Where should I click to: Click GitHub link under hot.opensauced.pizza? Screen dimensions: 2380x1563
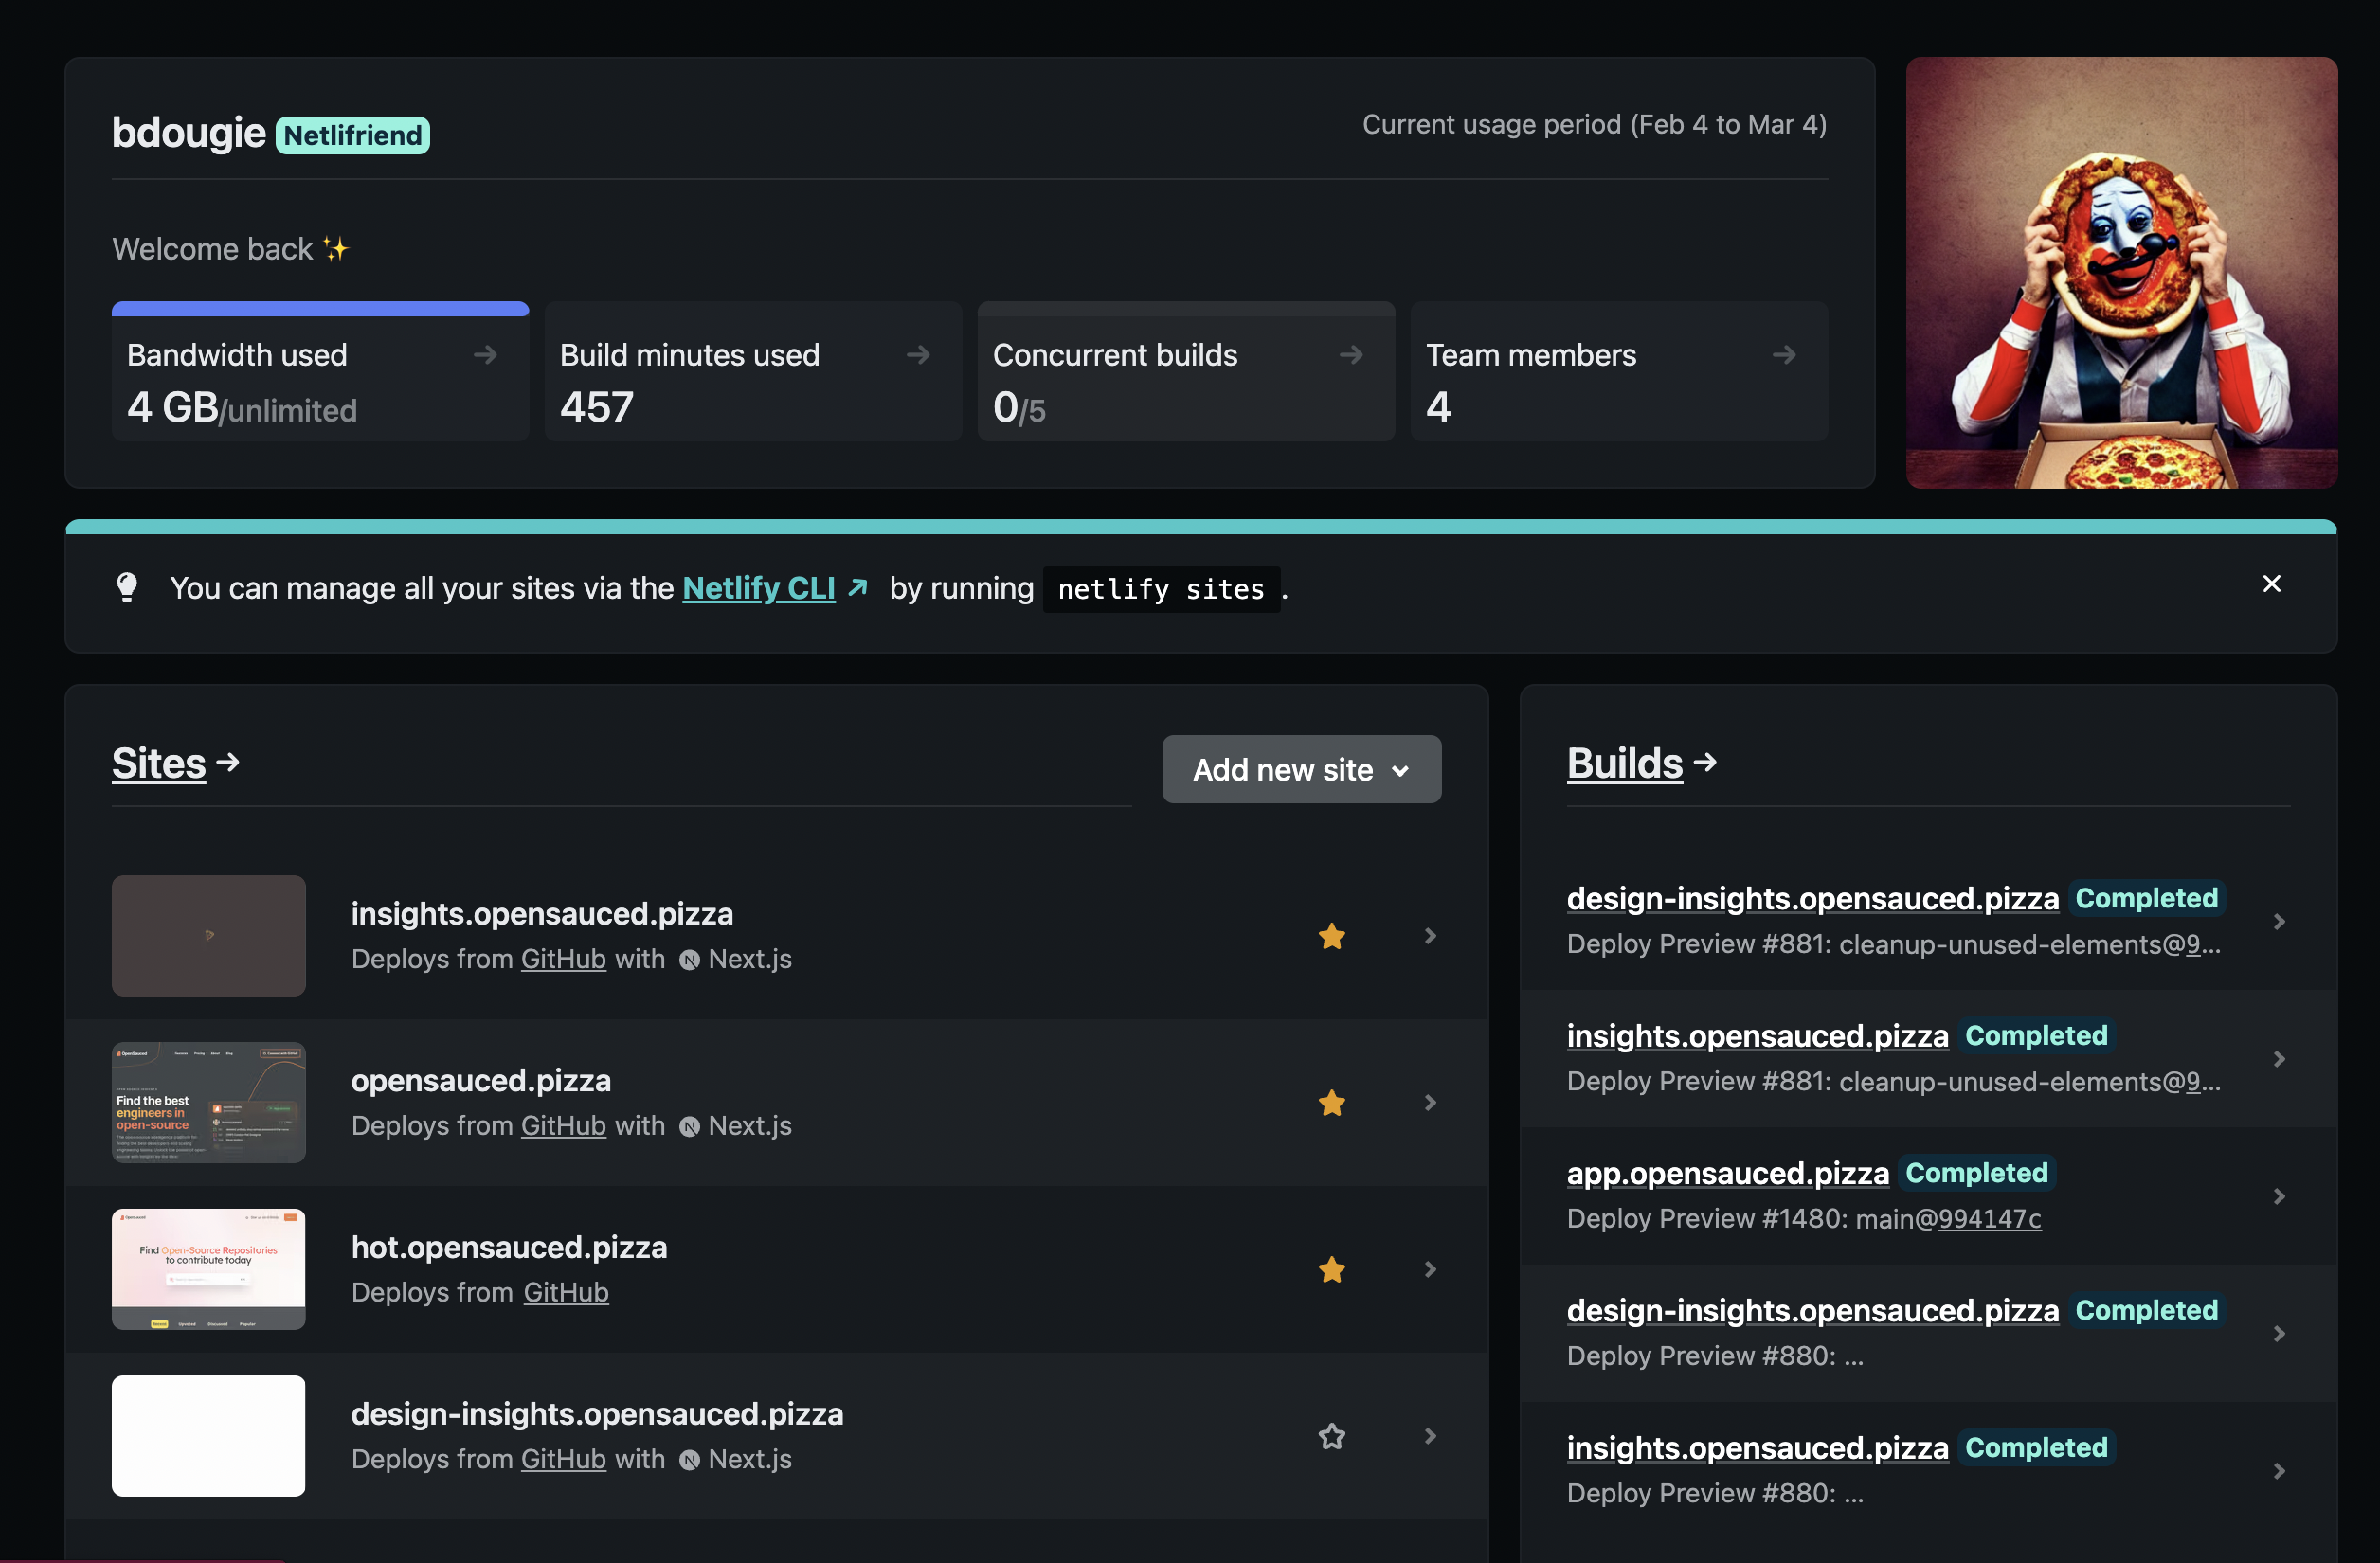566,1292
